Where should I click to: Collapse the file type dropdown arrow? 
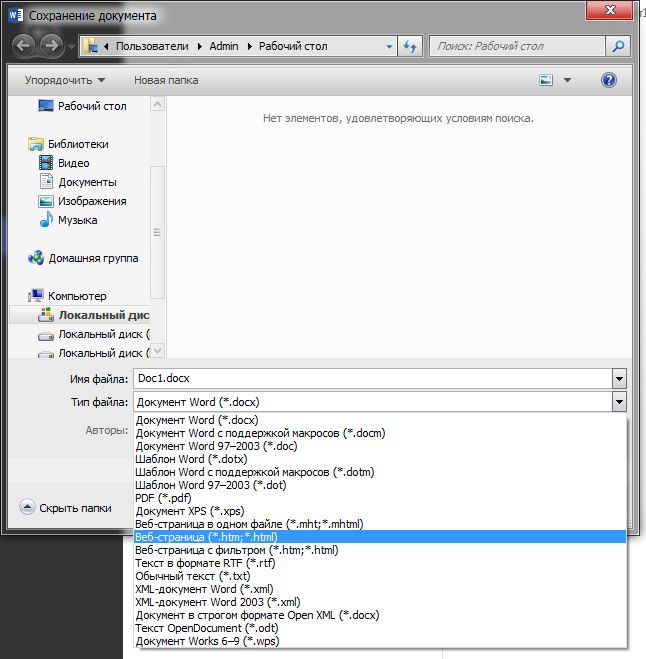619,402
